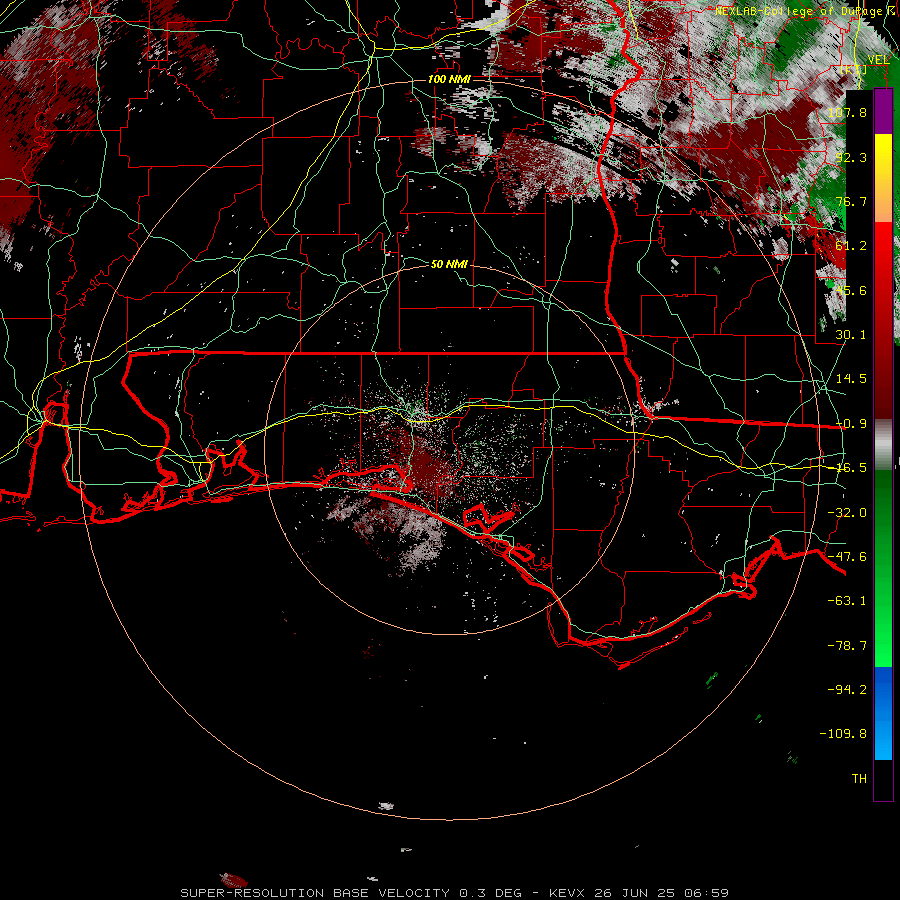900x900 pixels.
Task: Click the -0.9 velocity scale value
Action: (x=851, y=424)
